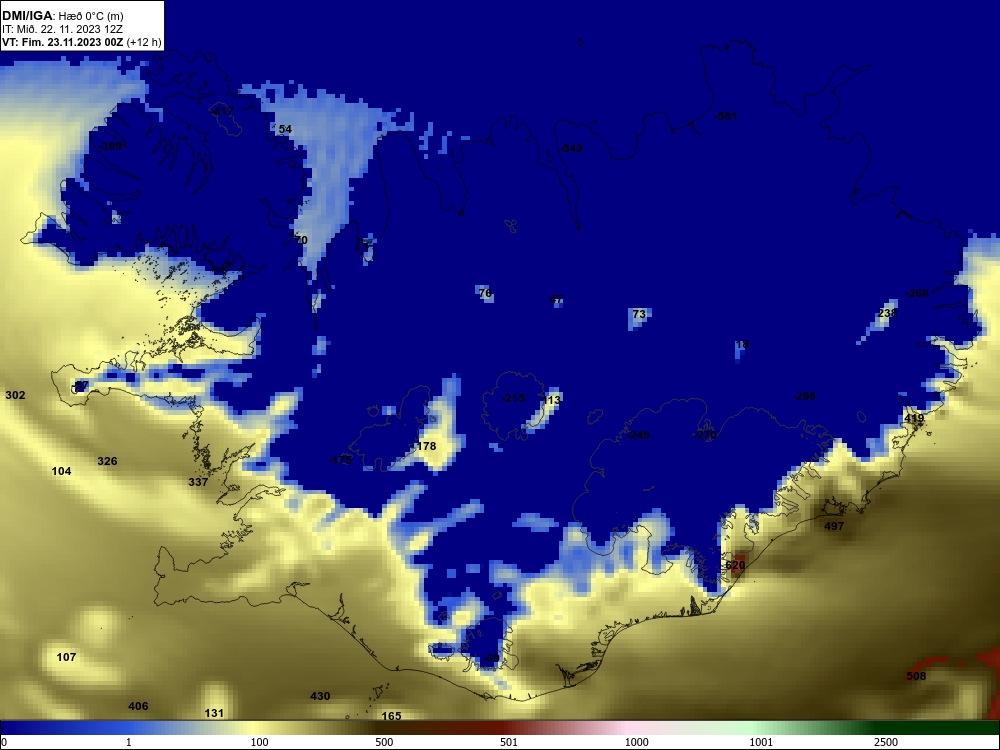1000x750 pixels.
Task: Select the 'IT: Mið. 22. 11. 2023 12Z' line
Action: pyautogui.click(x=62, y=29)
